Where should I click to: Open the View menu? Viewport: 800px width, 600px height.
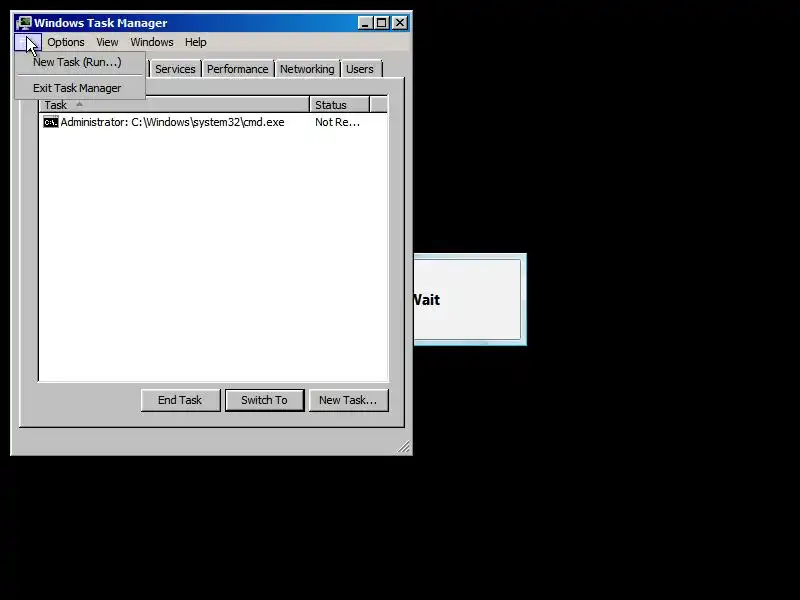107,42
